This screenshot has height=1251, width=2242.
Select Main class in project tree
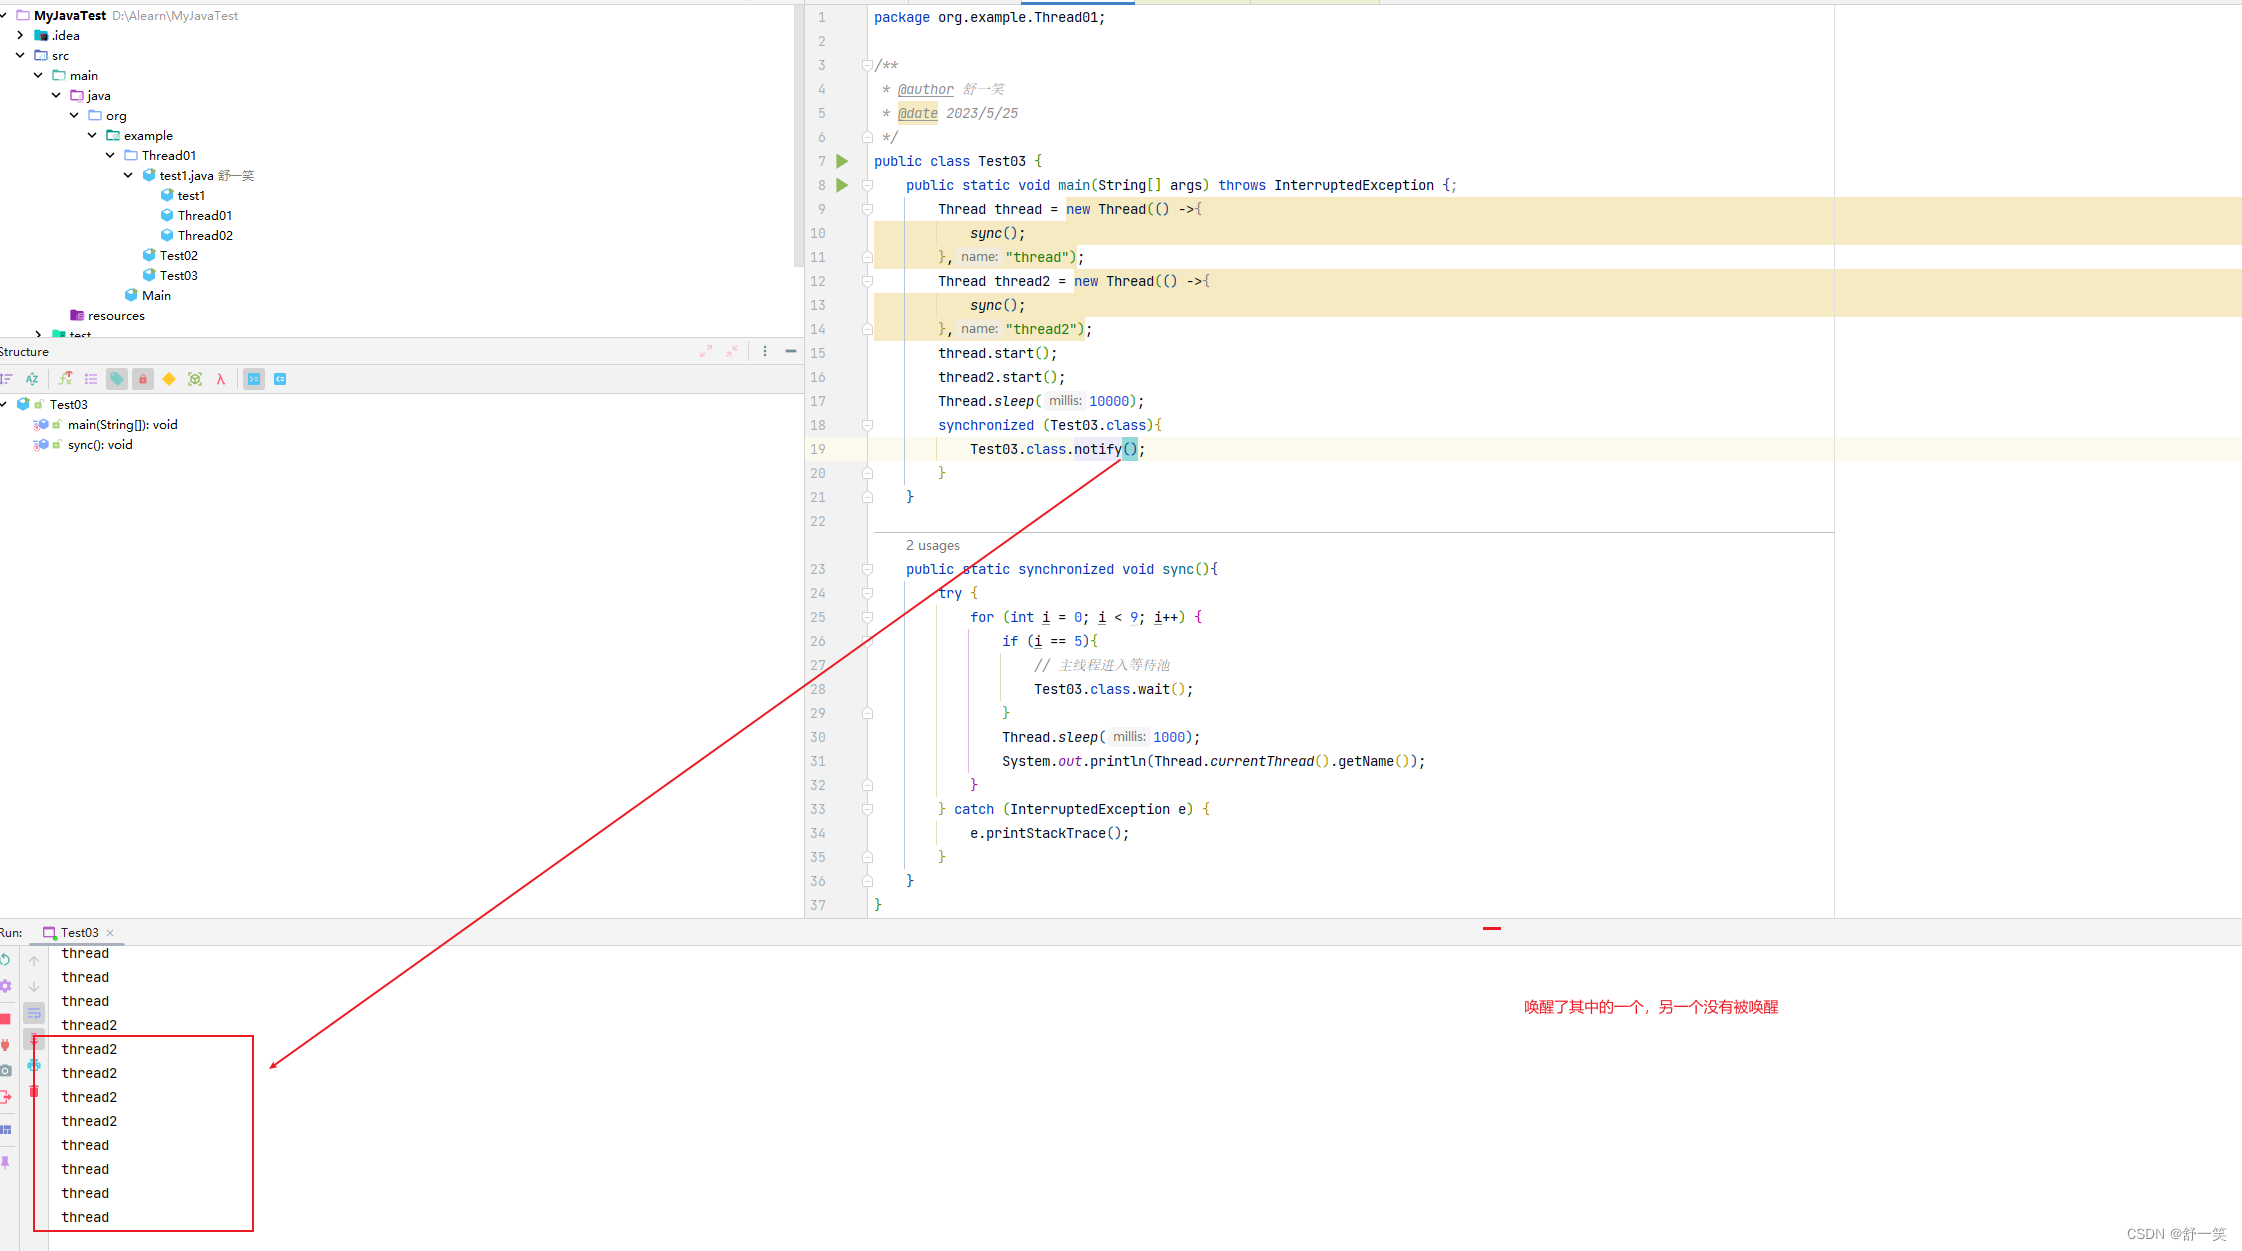(156, 295)
